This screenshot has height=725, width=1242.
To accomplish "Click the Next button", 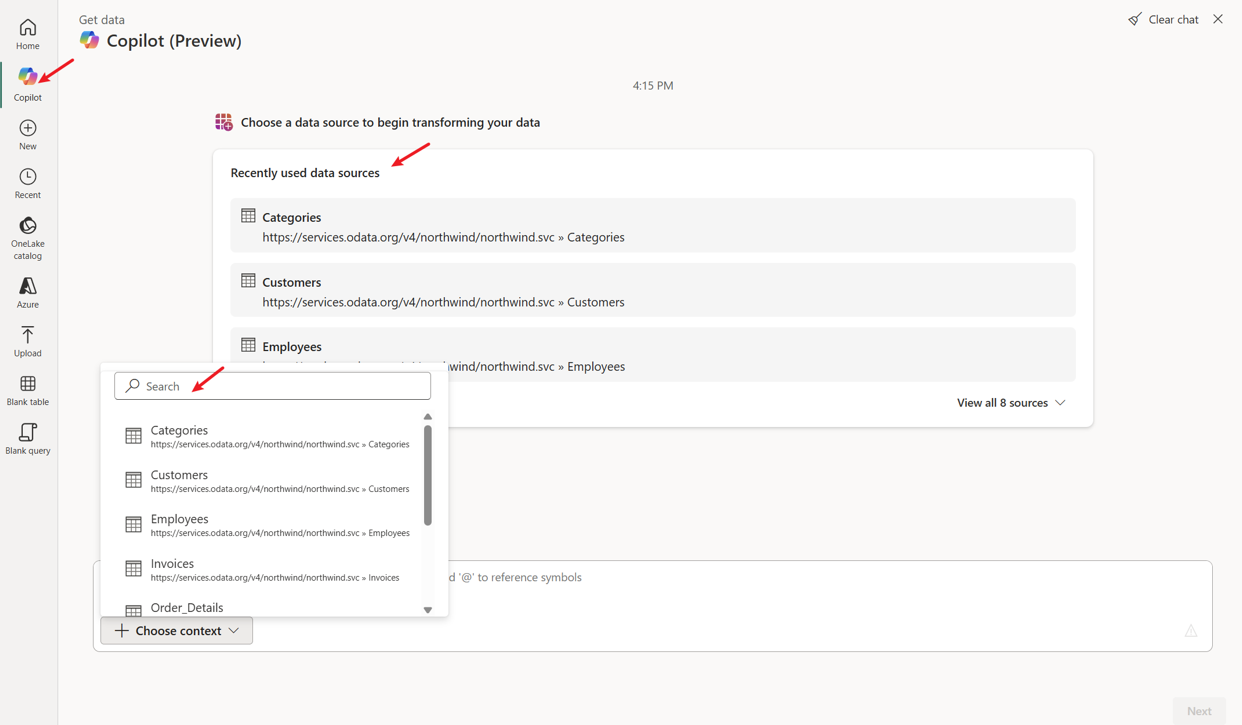I will point(1198,709).
